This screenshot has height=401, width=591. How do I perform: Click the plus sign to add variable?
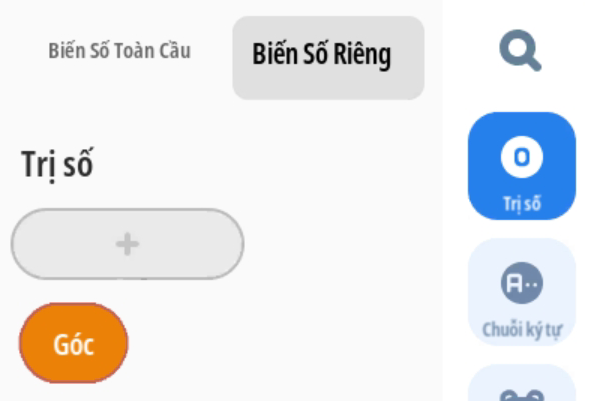127,244
